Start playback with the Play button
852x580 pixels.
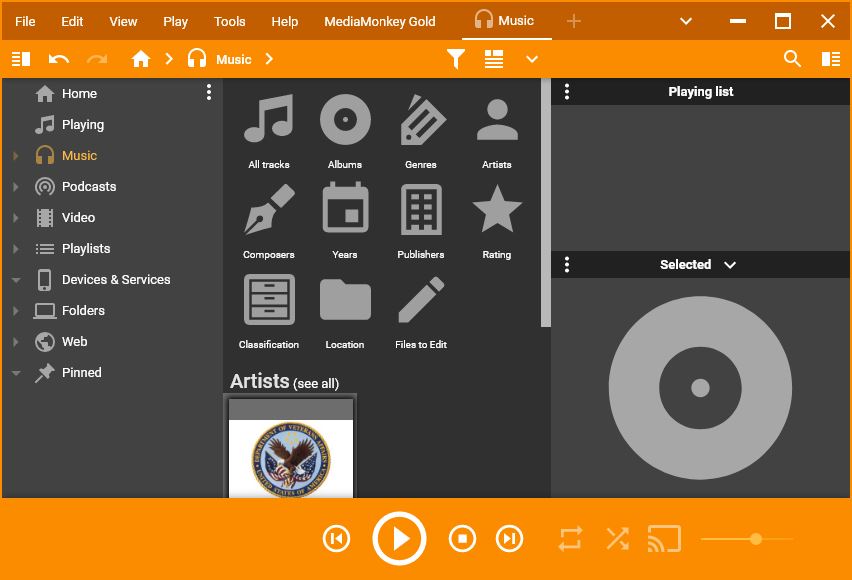(x=399, y=539)
